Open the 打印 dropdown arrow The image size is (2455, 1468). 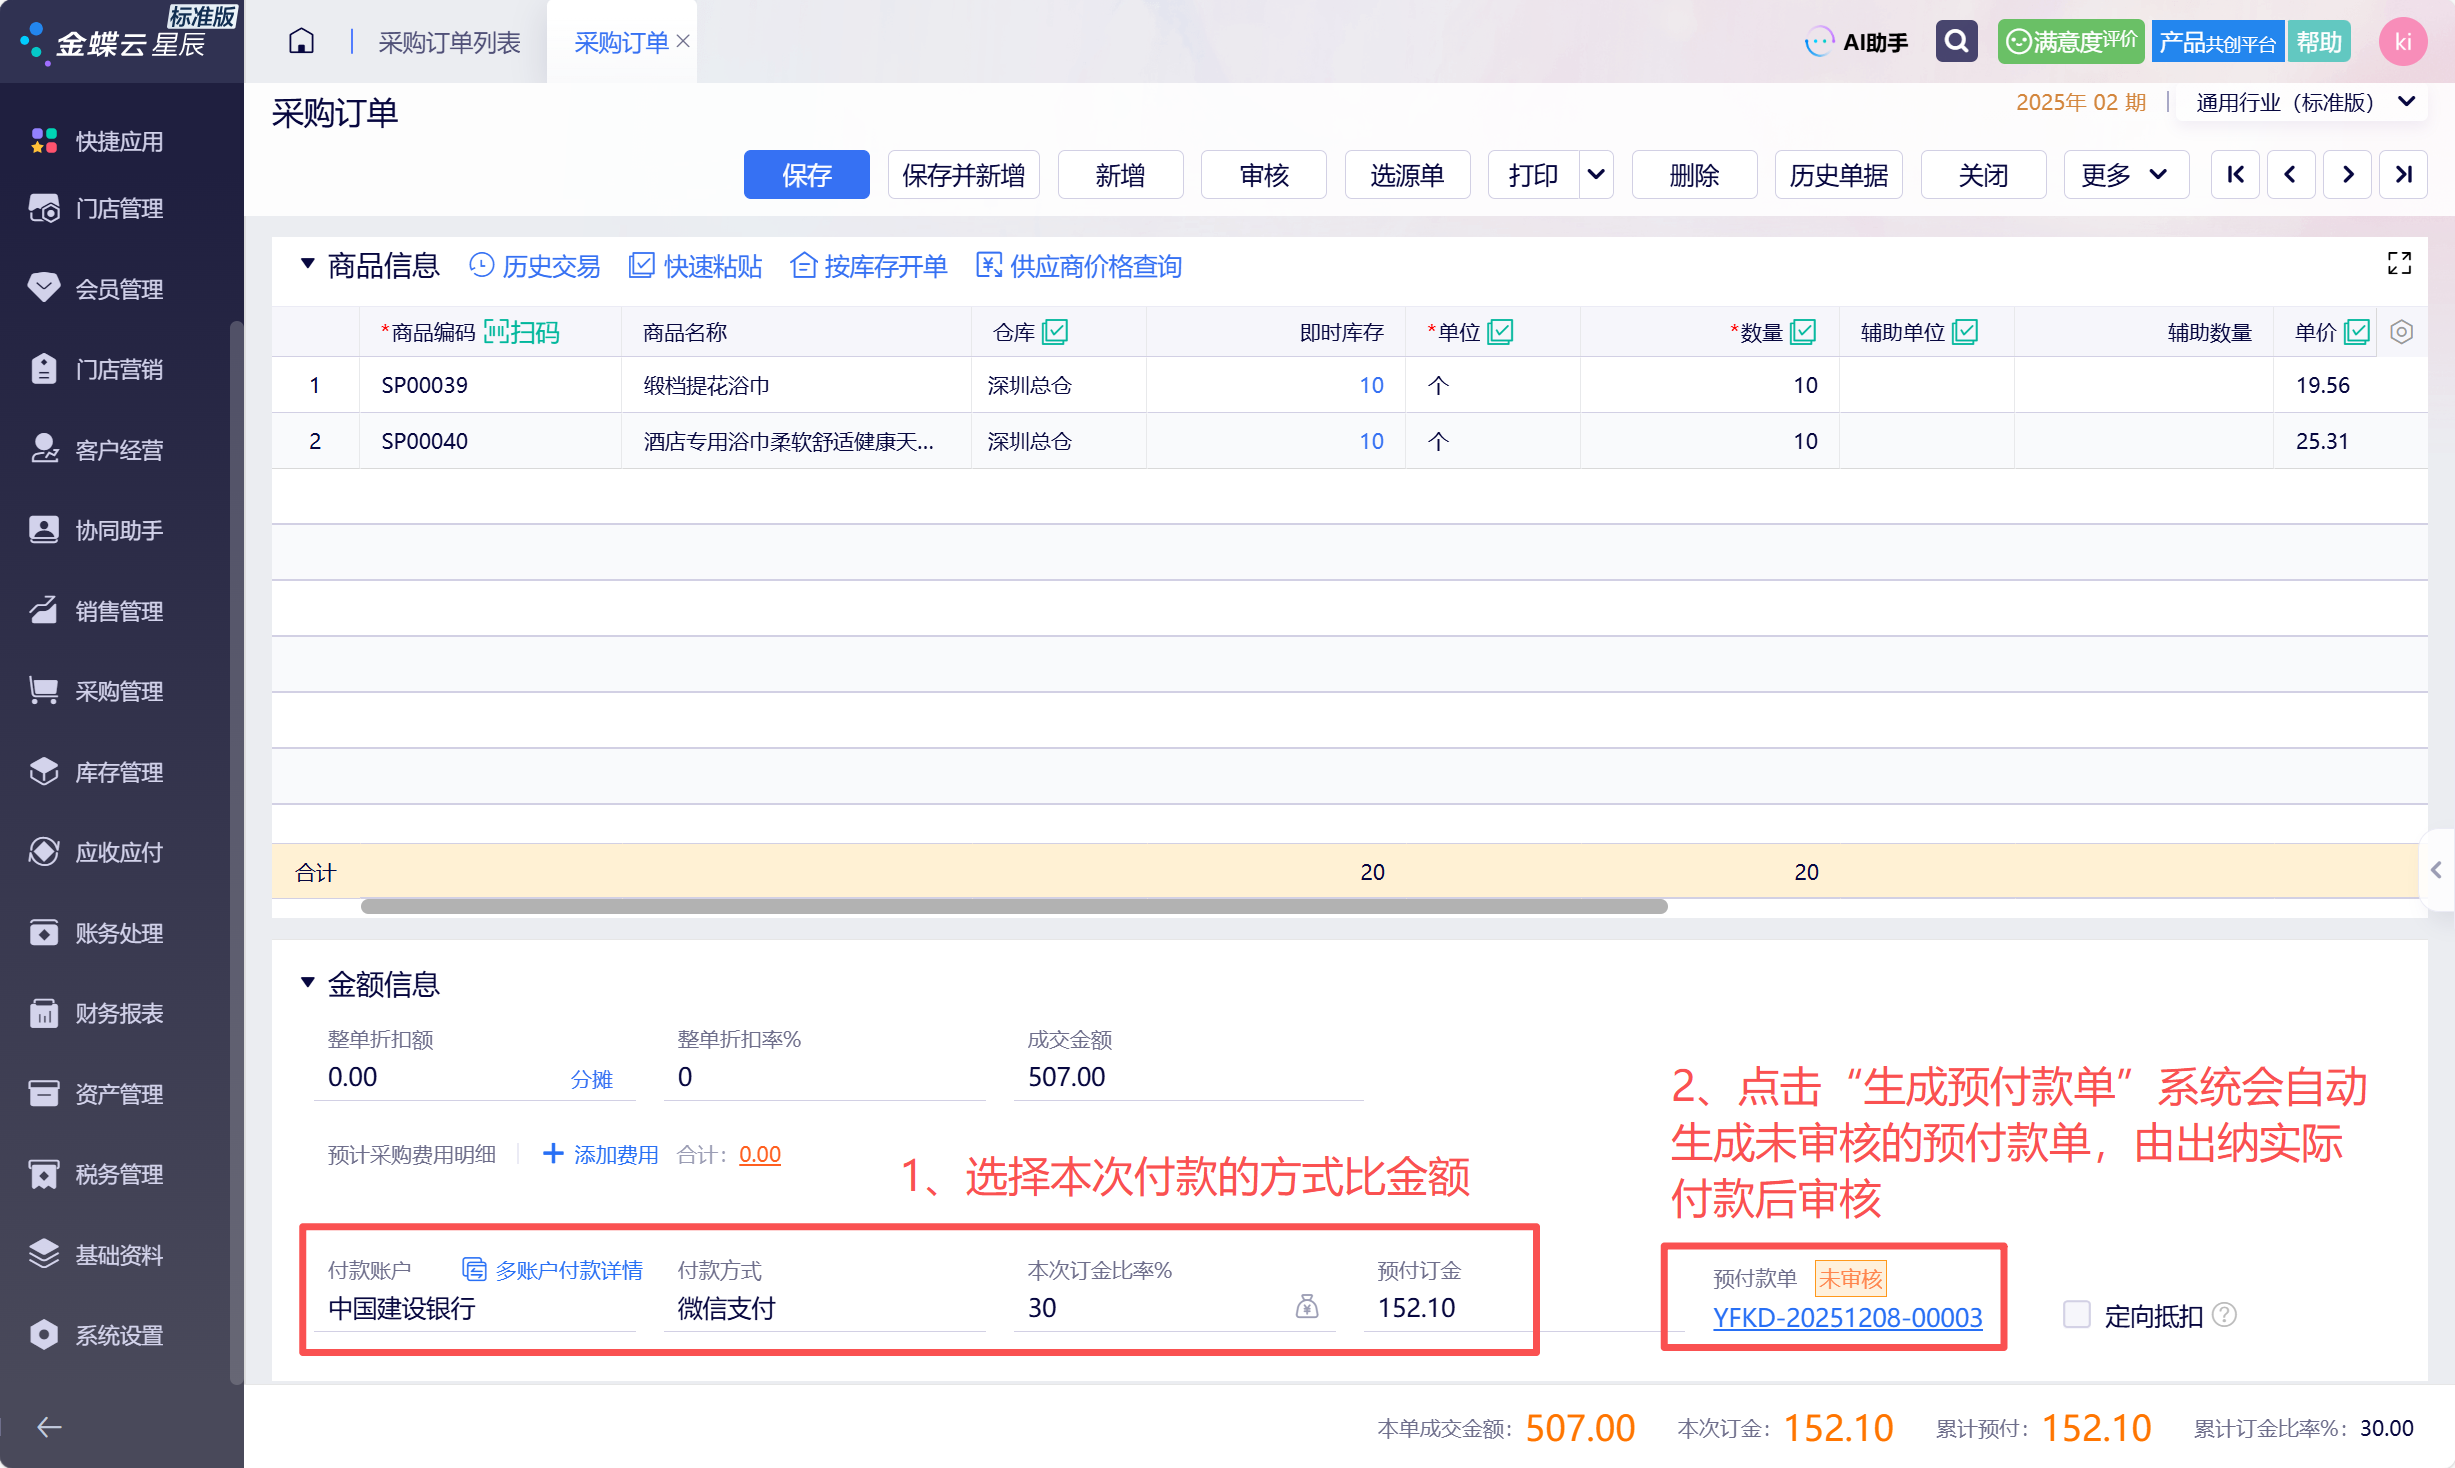coord(1596,175)
